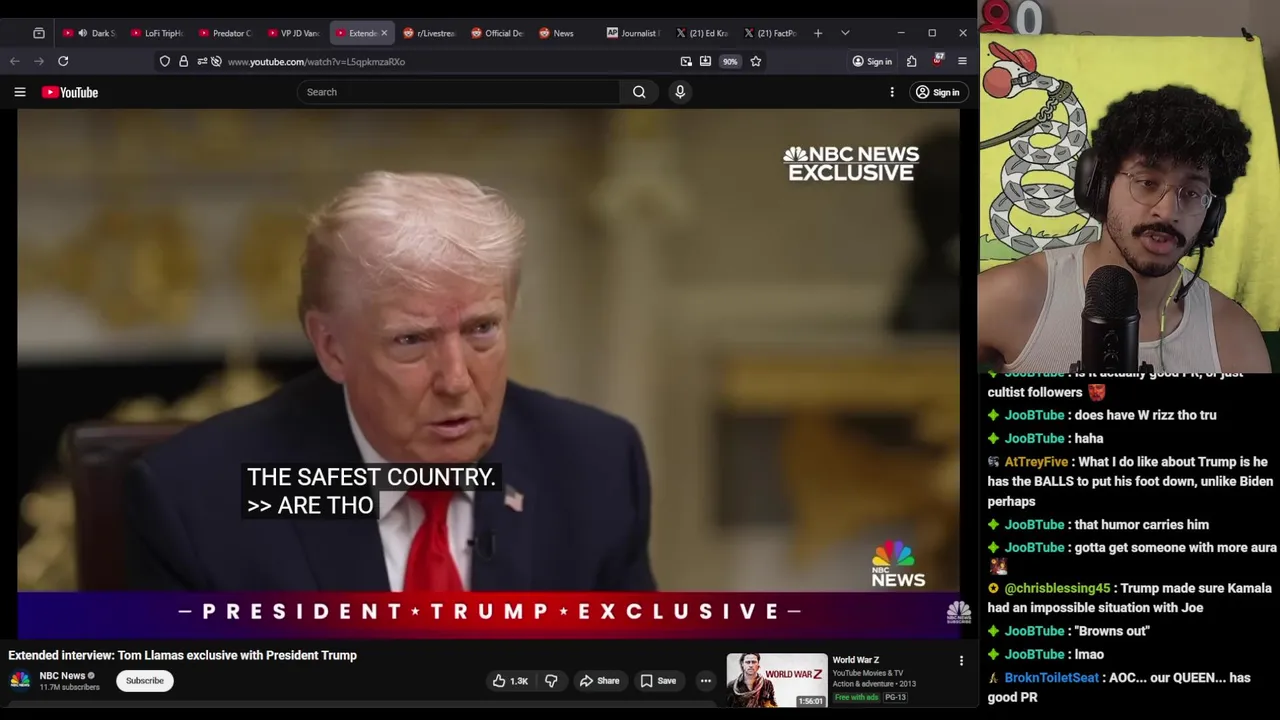Switch to the LoFi TripHop tab

click(156, 33)
